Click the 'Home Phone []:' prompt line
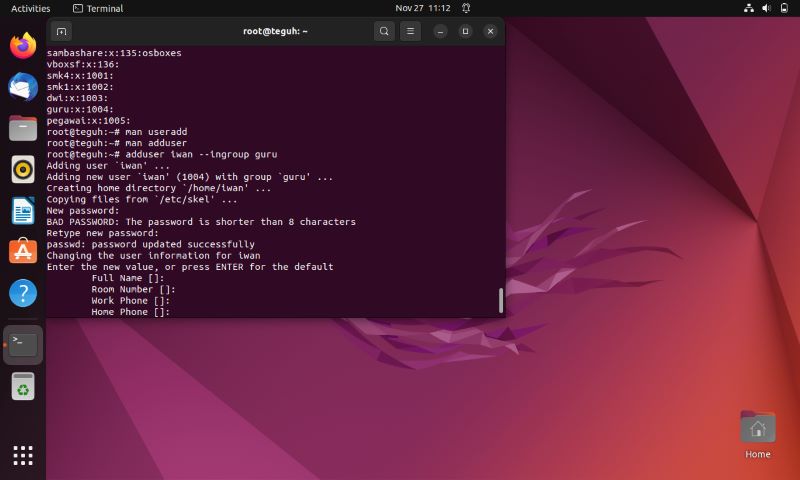 click(131, 312)
